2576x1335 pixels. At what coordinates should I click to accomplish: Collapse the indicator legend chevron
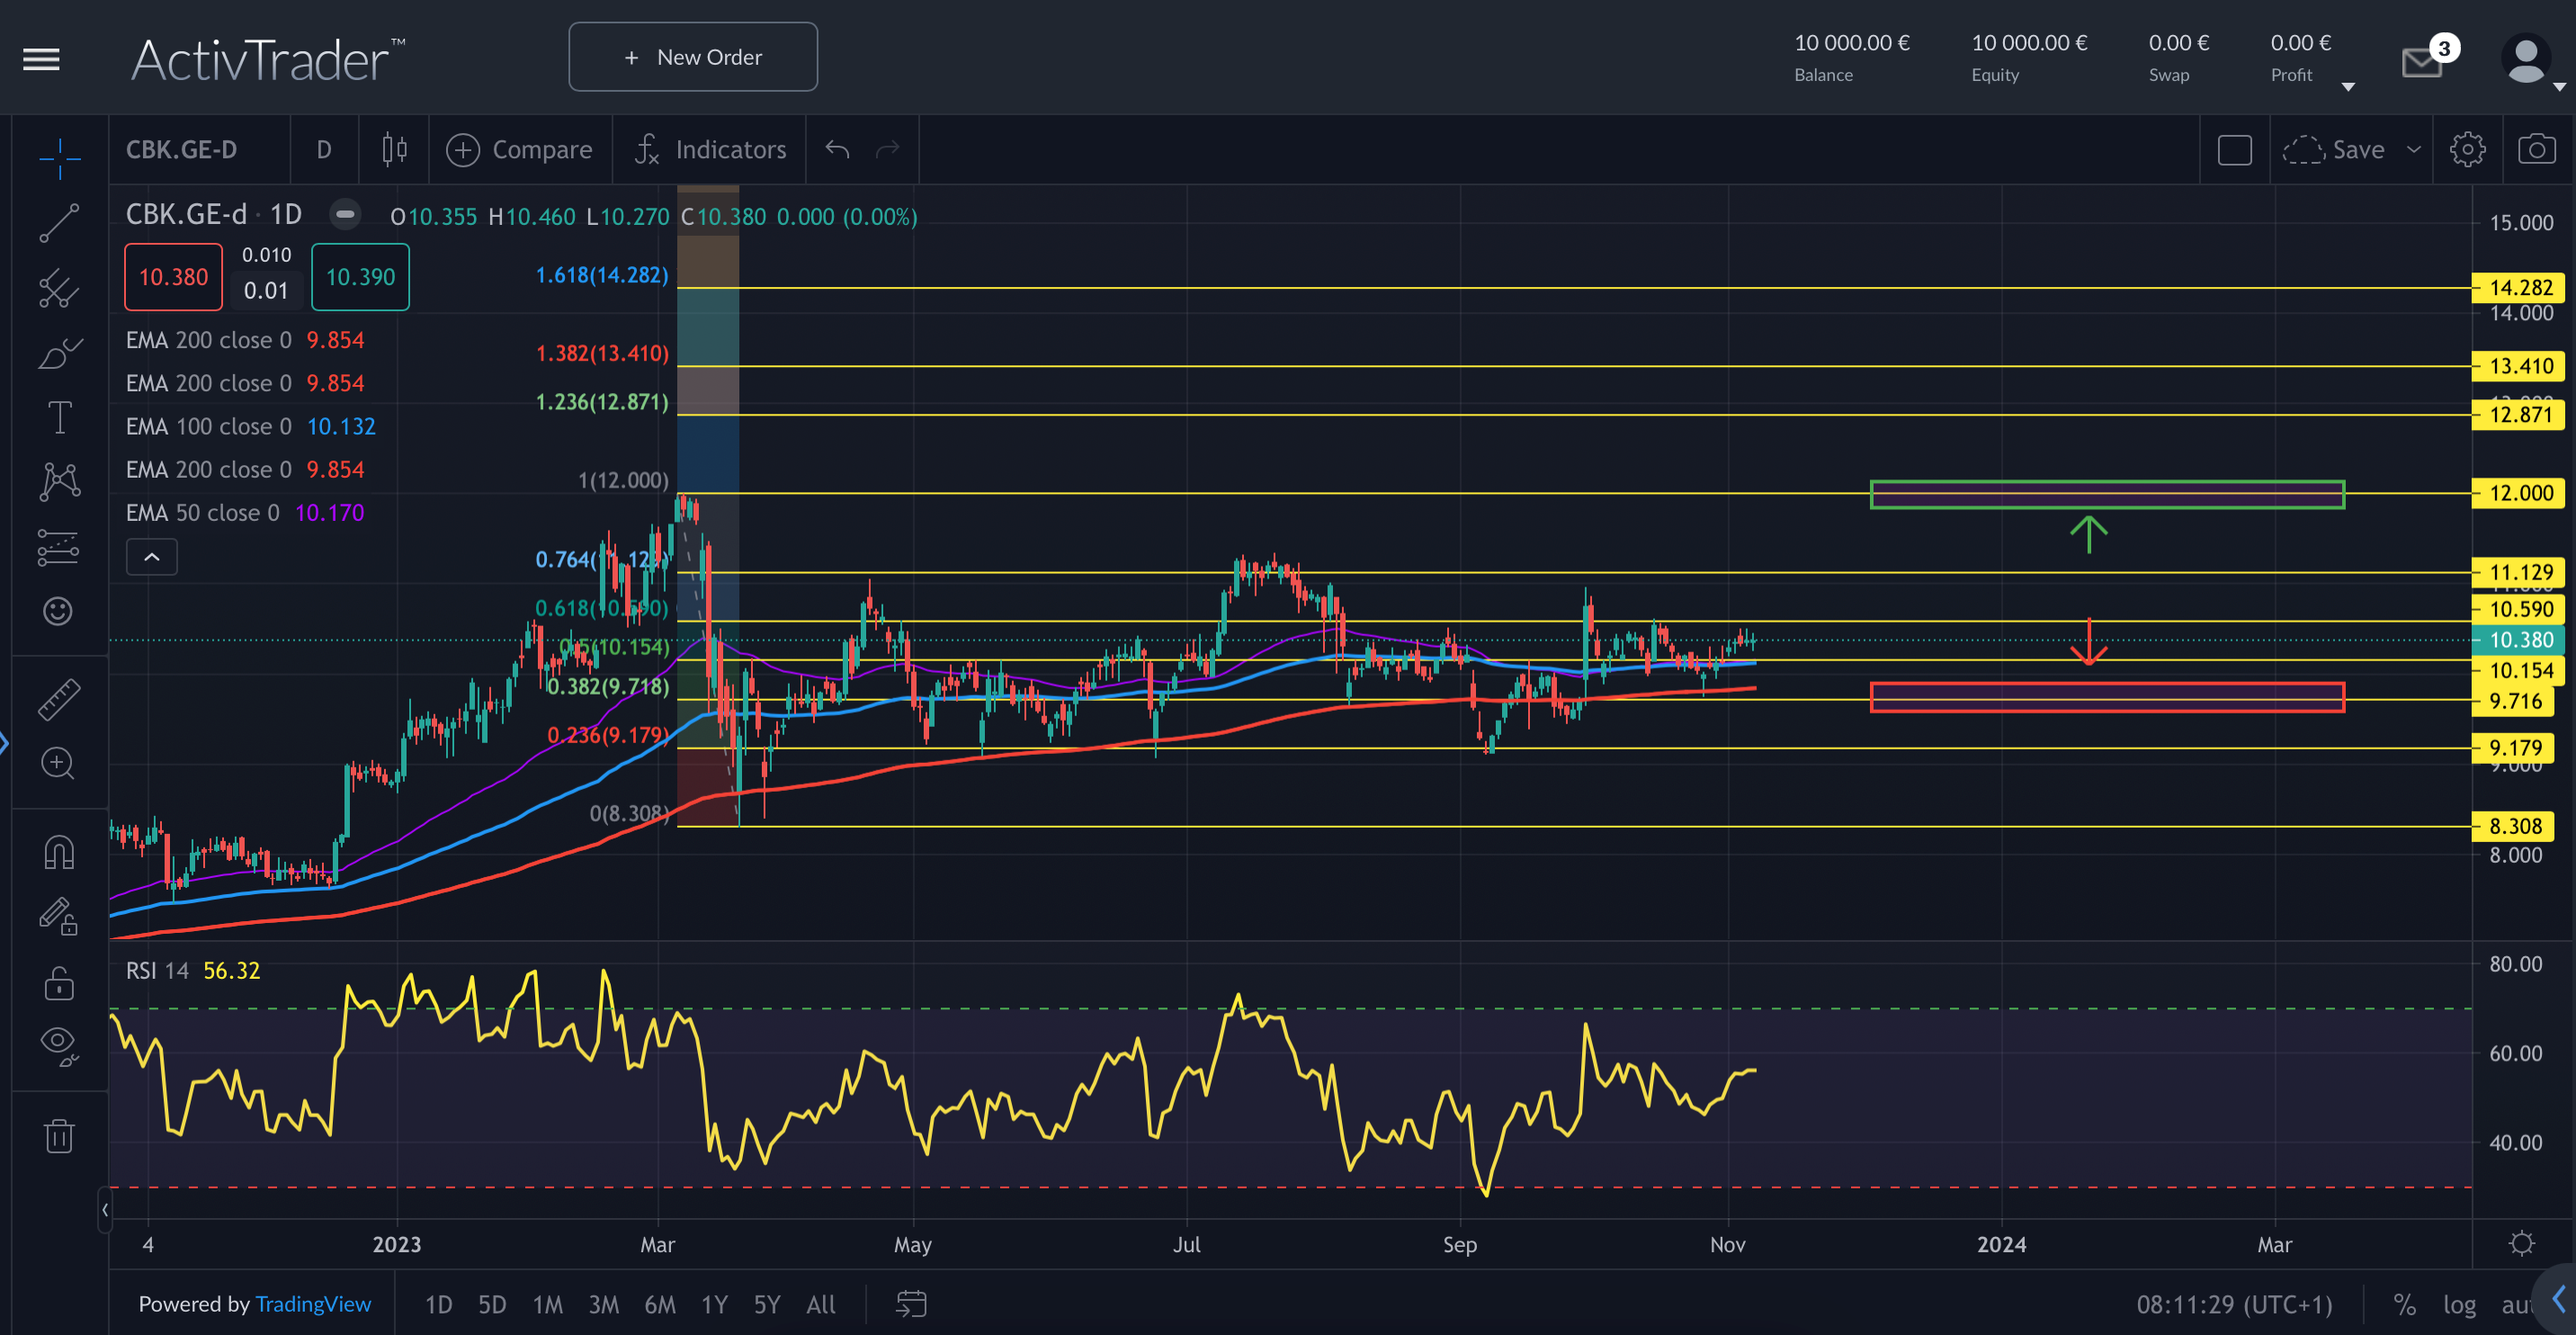point(152,557)
